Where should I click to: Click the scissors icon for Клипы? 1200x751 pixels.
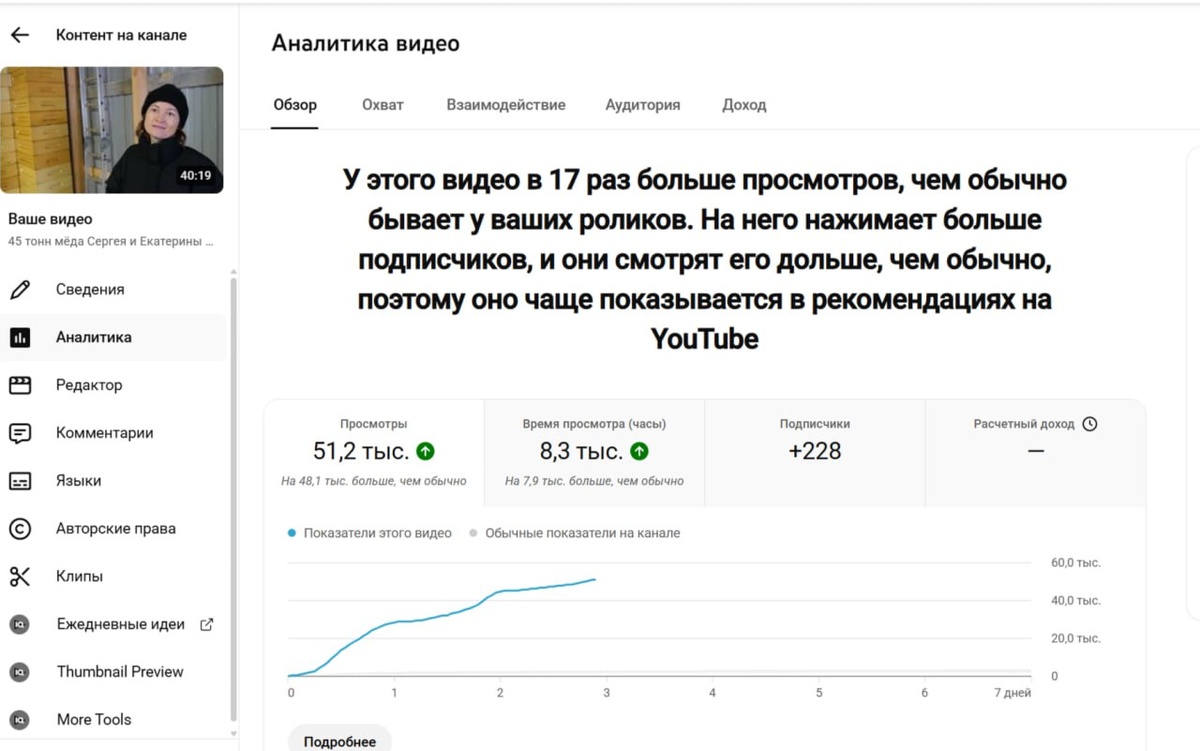tap(20, 576)
